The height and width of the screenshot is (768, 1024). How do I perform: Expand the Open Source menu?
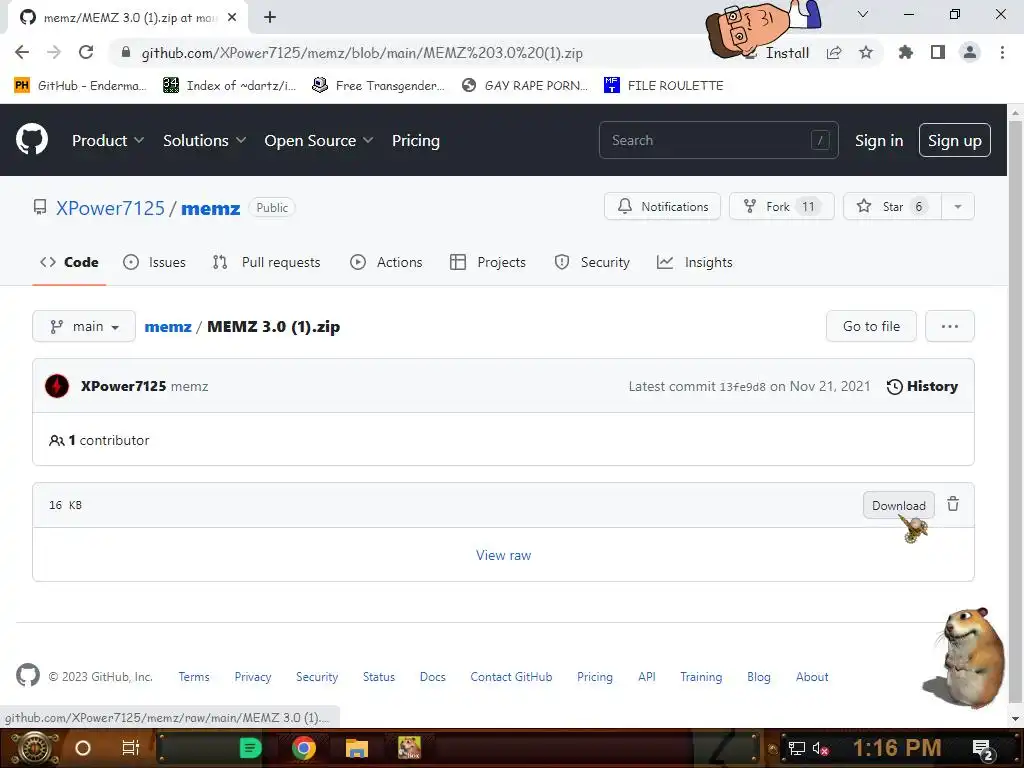point(319,140)
